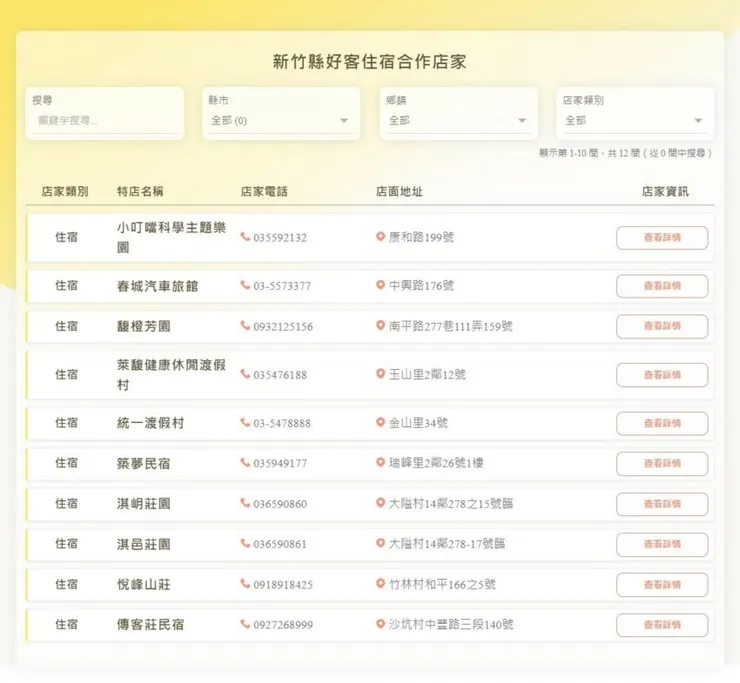This screenshot has width=740, height=683.
Task: Click the map pin next to 沙坑村中豐路三段140號
Action: point(380,624)
